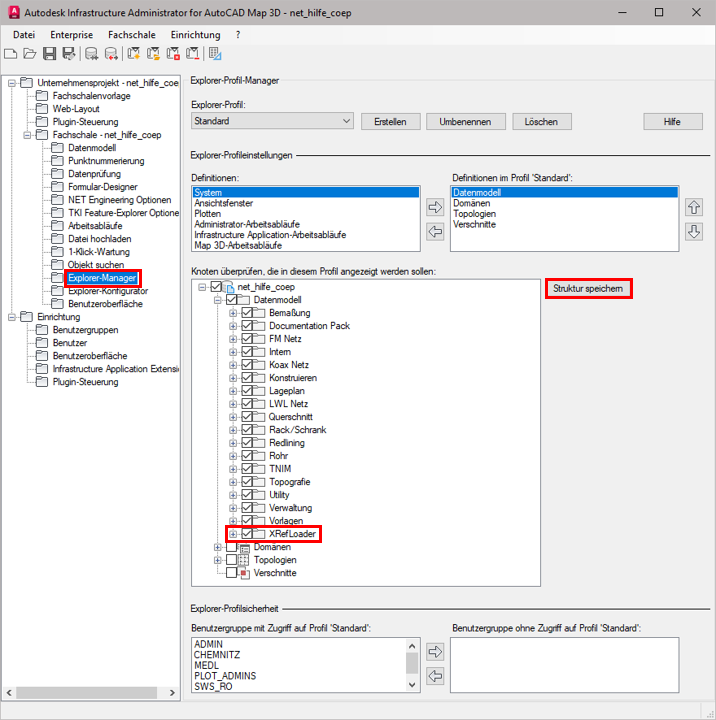Collapse the Datenmodell node in profile tree
This screenshot has width=716, height=720.
218,300
